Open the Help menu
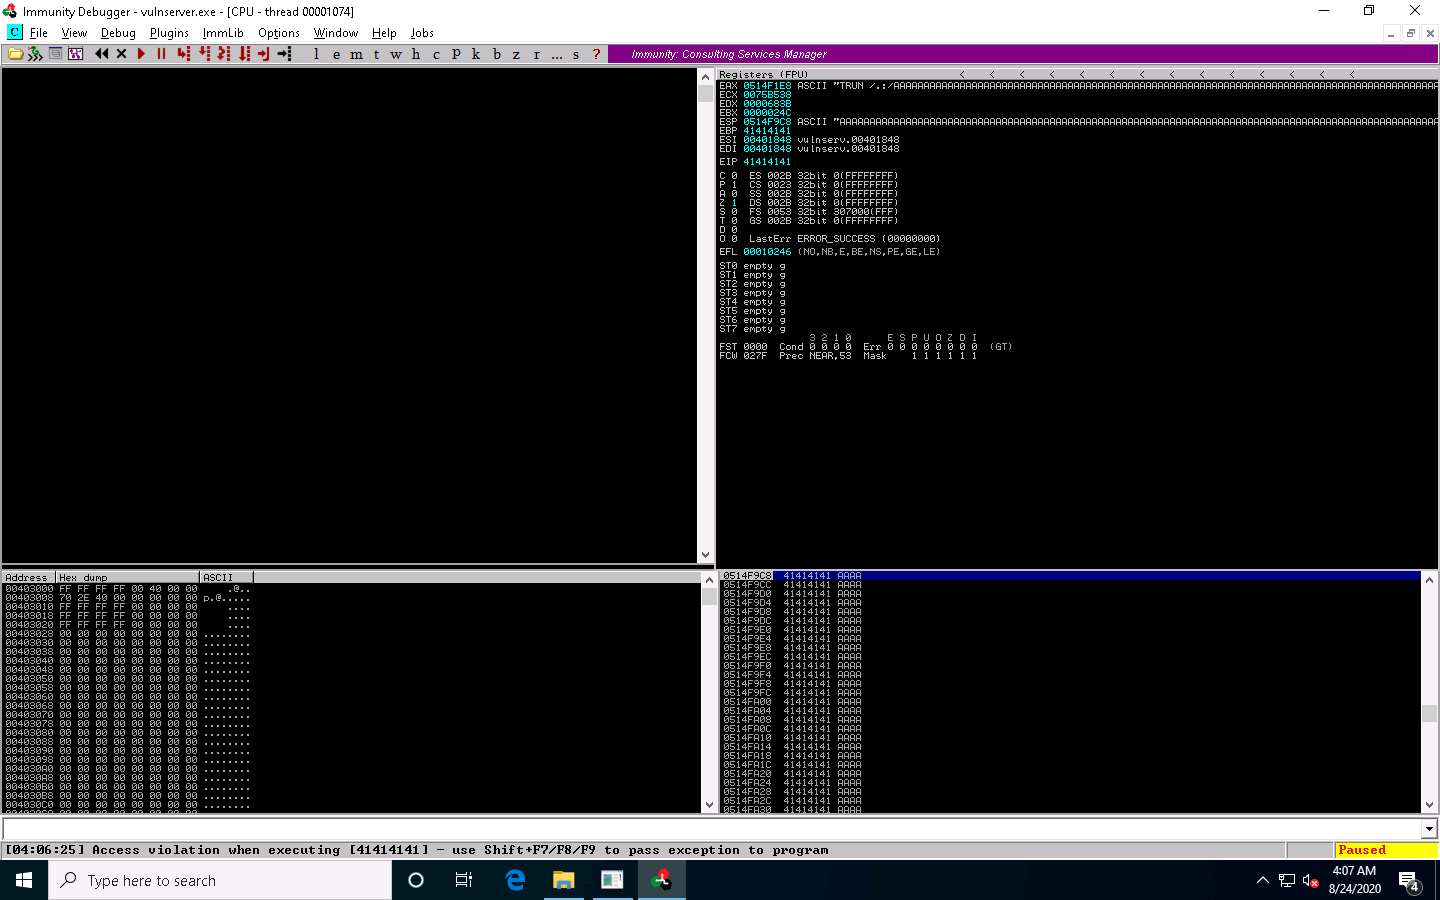 [x=384, y=33]
